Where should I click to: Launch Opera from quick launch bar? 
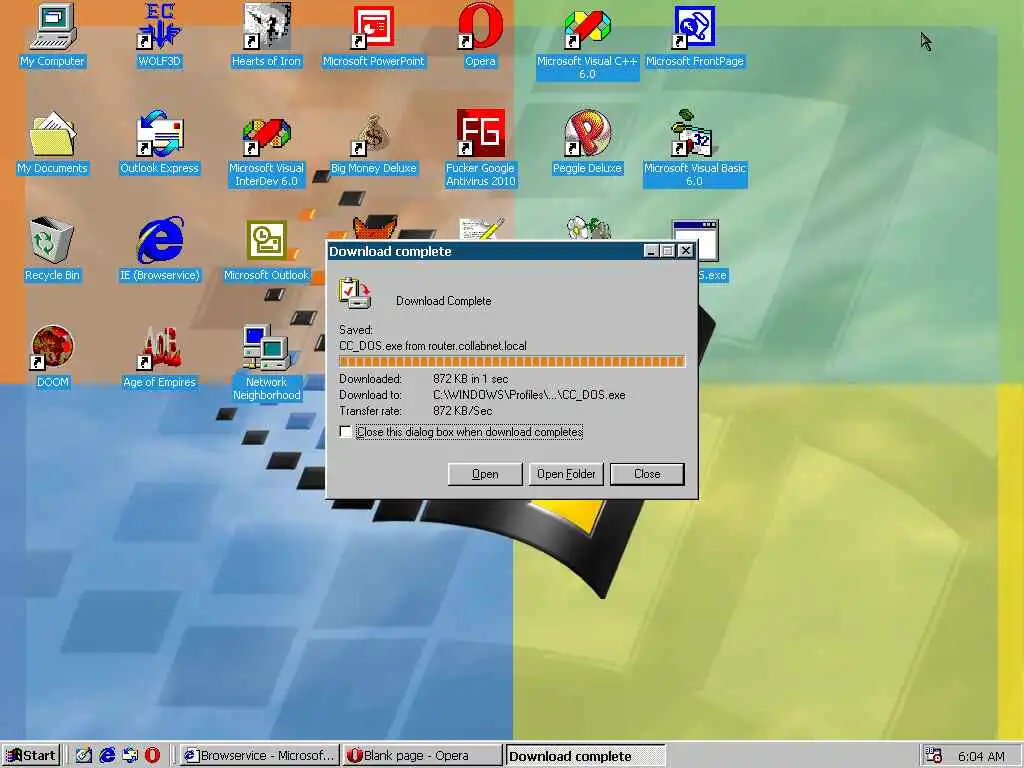pos(152,756)
